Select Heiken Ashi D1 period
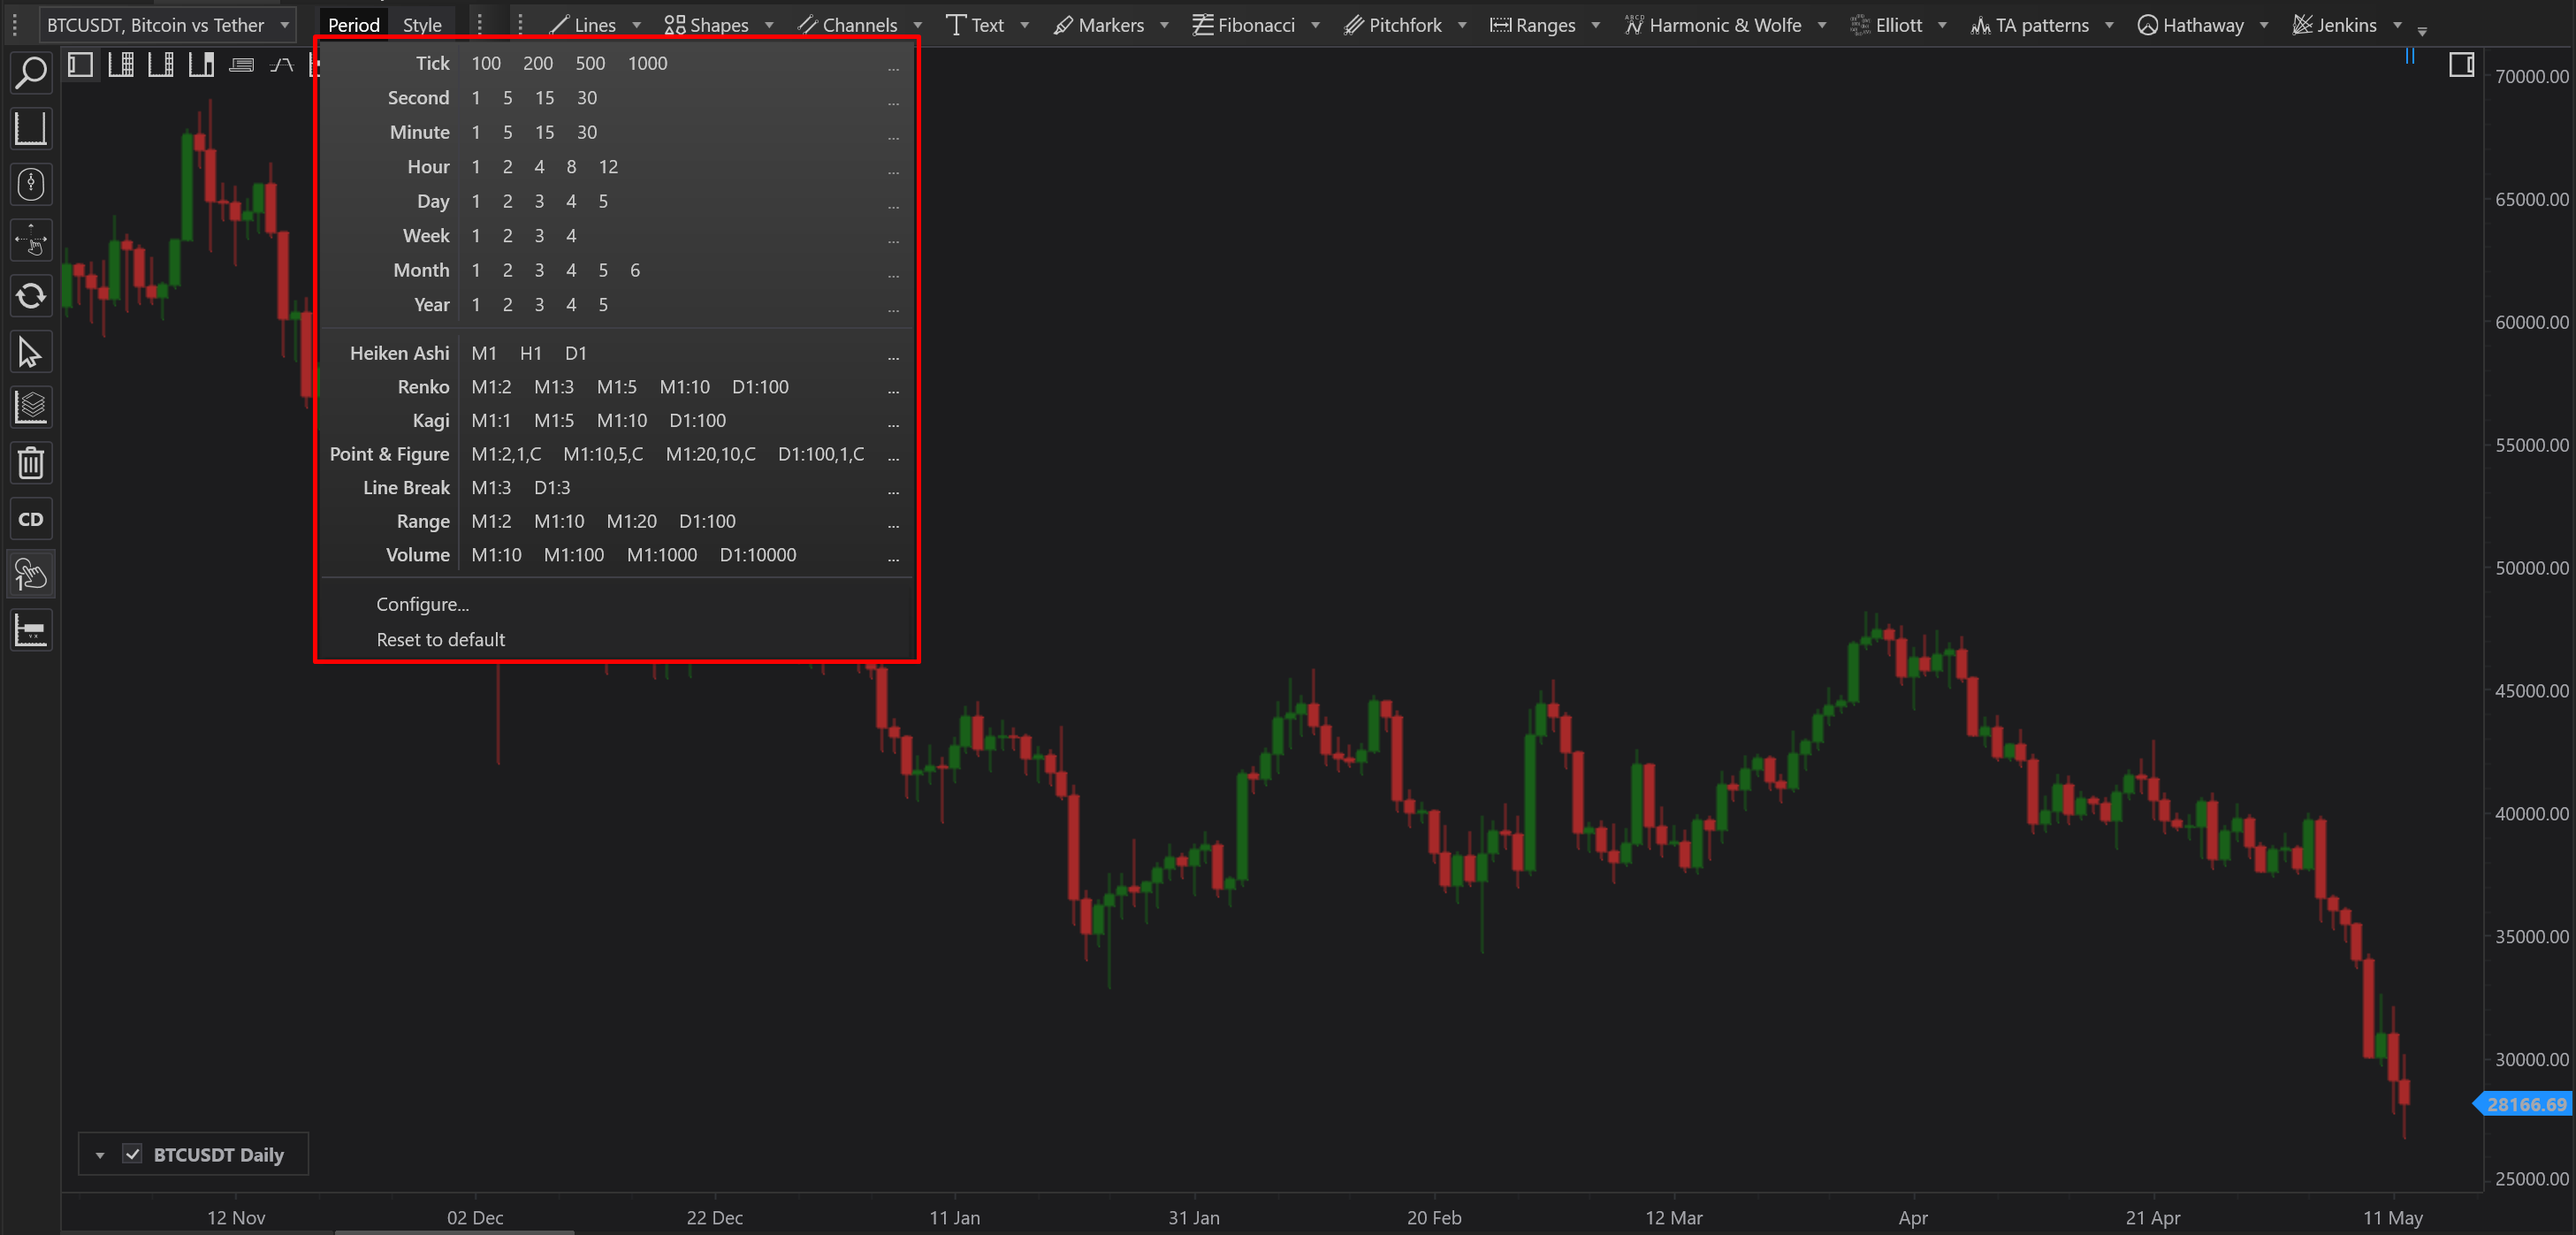This screenshot has height=1235, width=2576. click(x=575, y=353)
